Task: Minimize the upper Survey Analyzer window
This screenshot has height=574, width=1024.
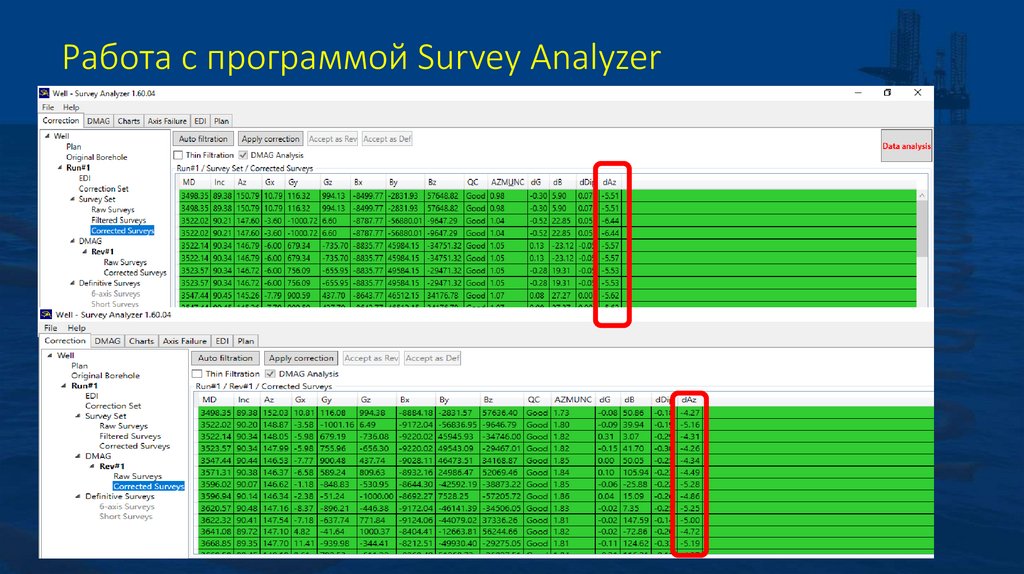Action: click(x=858, y=93)
